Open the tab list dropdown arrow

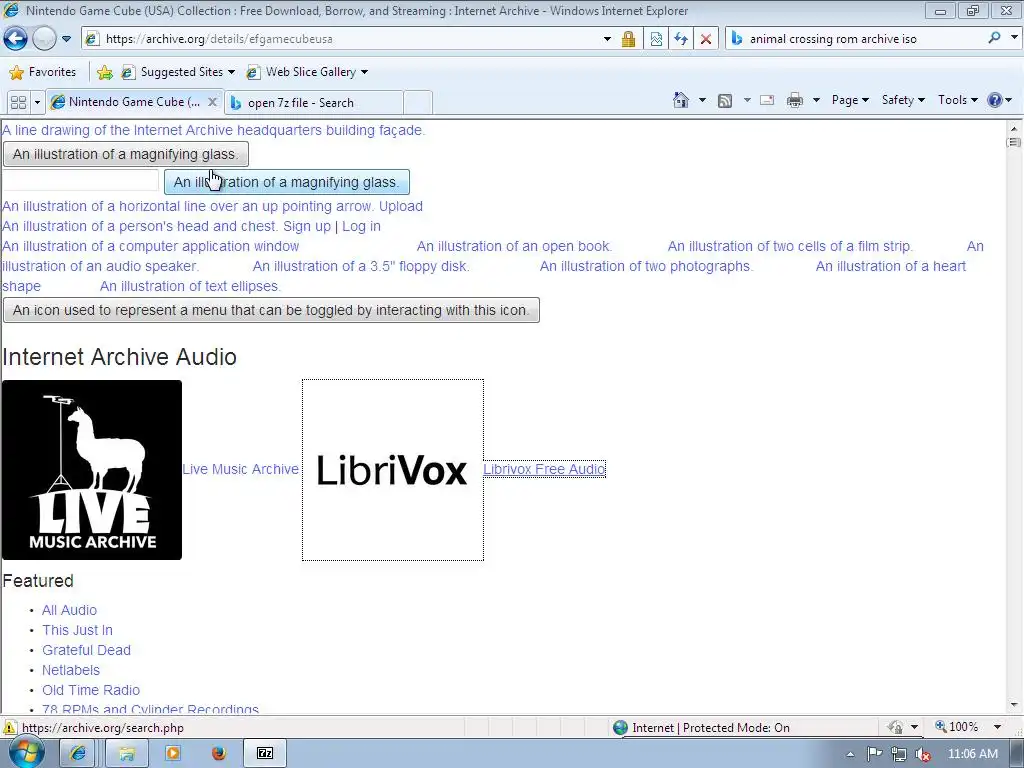[37, 103]
